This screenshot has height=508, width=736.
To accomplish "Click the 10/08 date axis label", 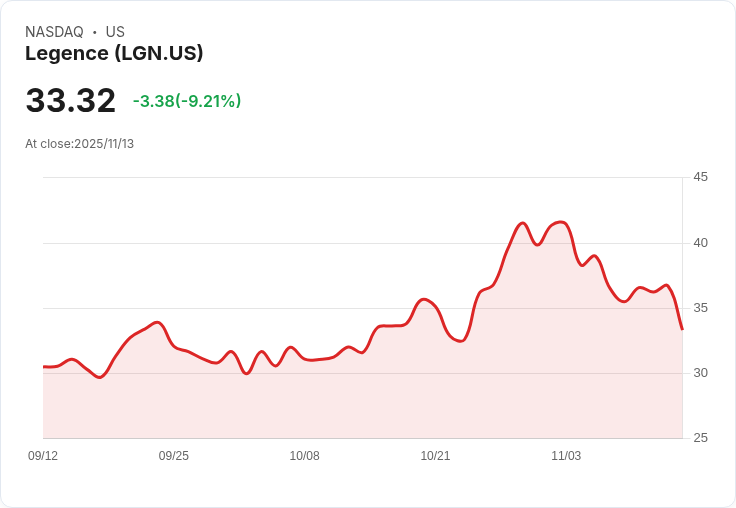I will click(304, 456).
